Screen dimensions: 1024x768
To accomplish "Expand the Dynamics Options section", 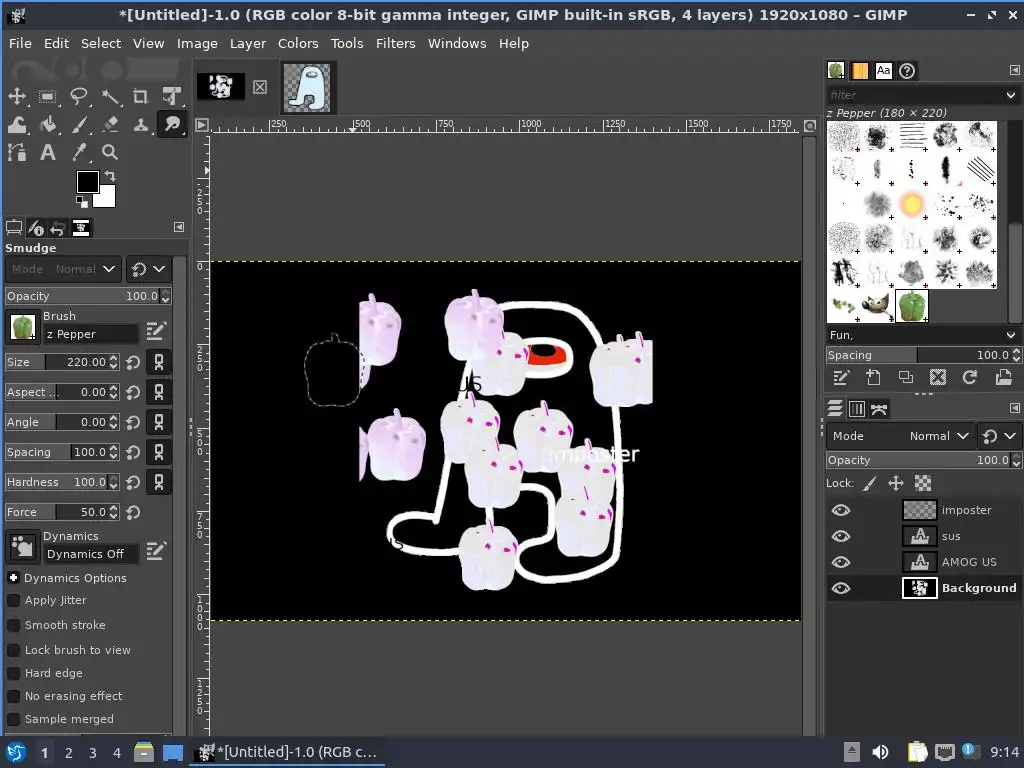I will tap(13, 578).
